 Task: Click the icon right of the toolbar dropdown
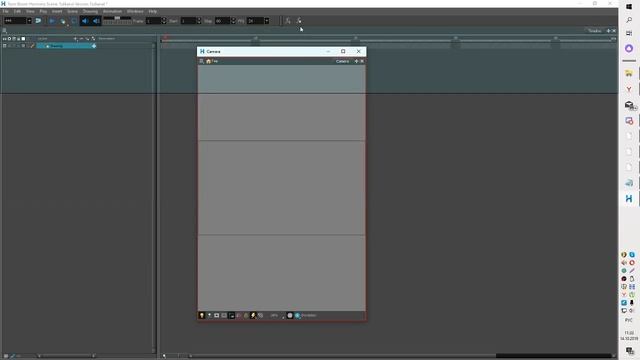(x=38, y=20)
